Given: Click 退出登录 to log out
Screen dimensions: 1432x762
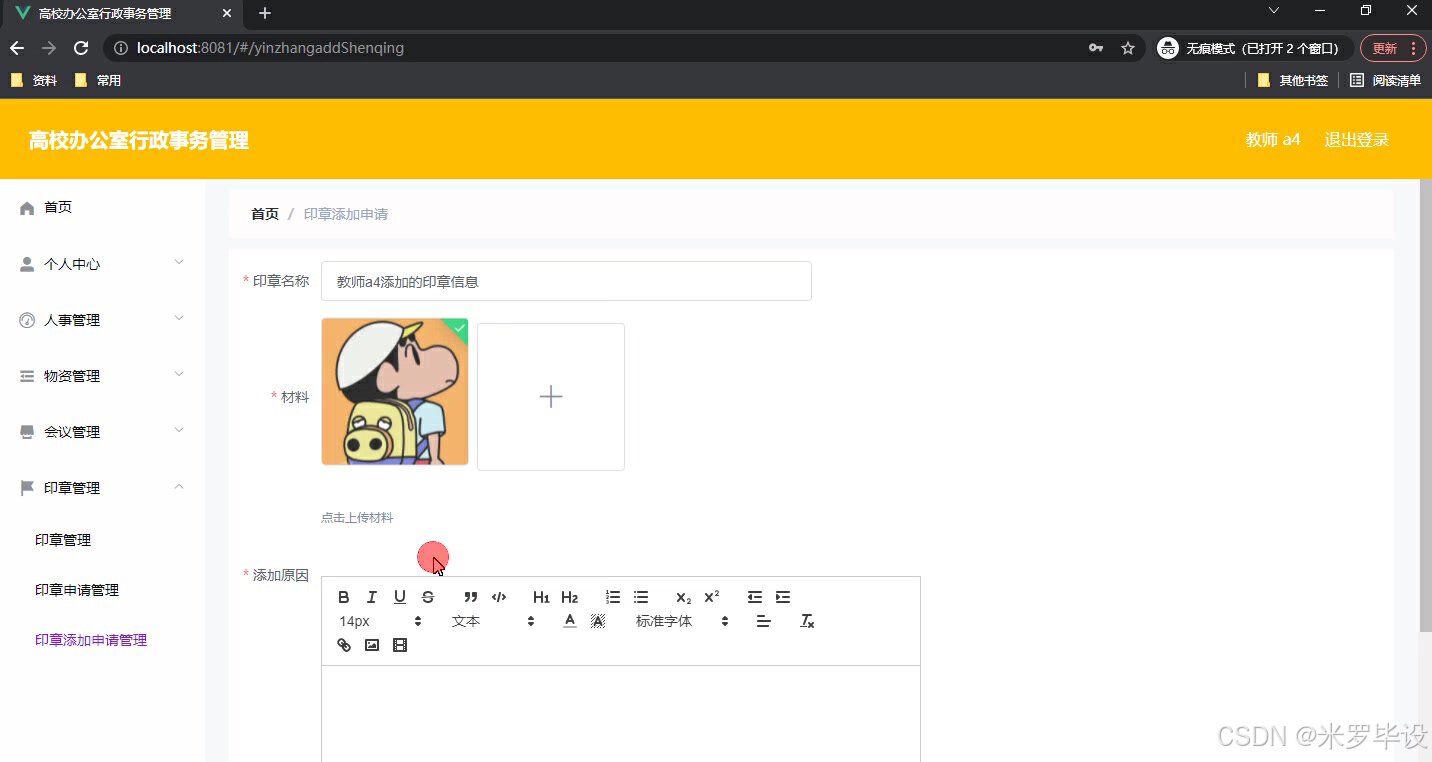Looking at the screenshot, I should [1357, 140].
